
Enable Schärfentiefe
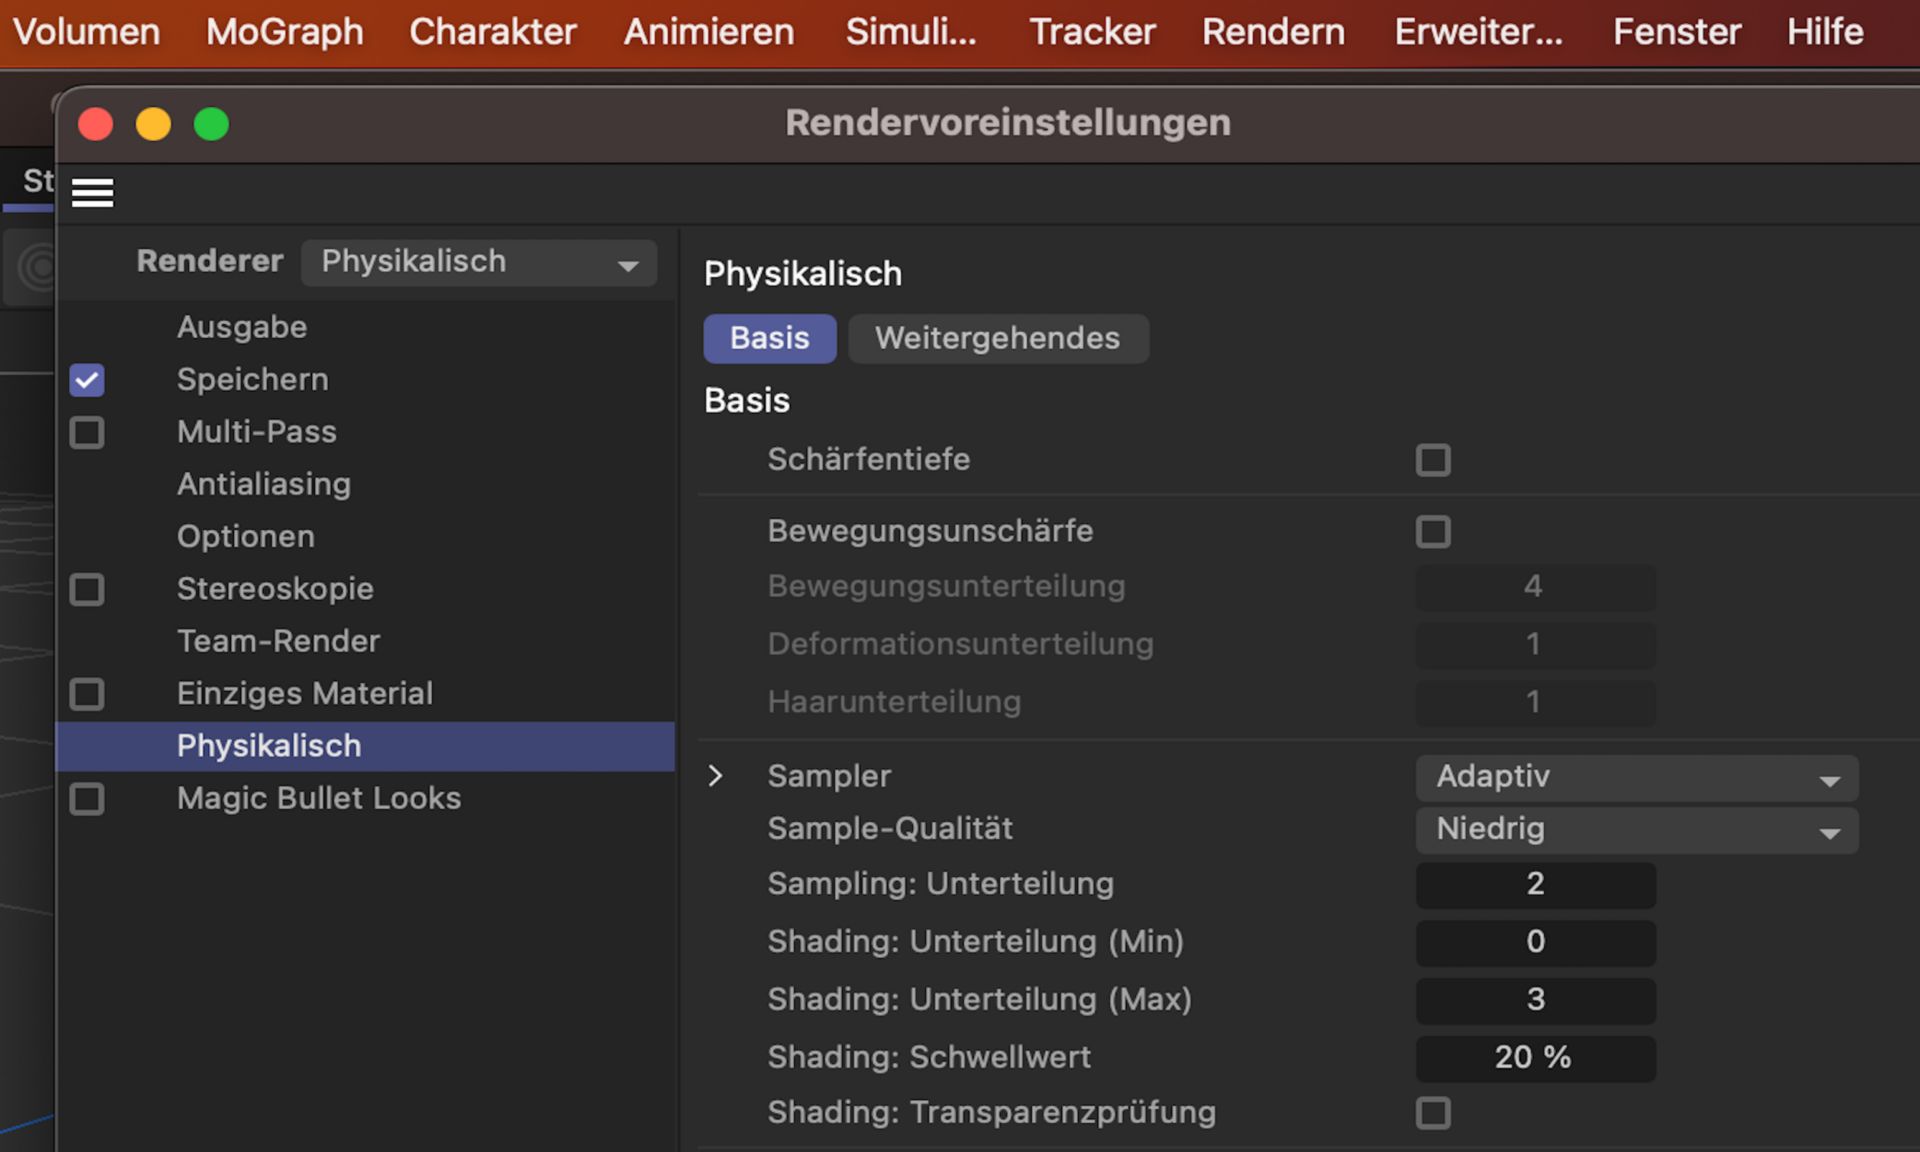(x=1433, y=459)
